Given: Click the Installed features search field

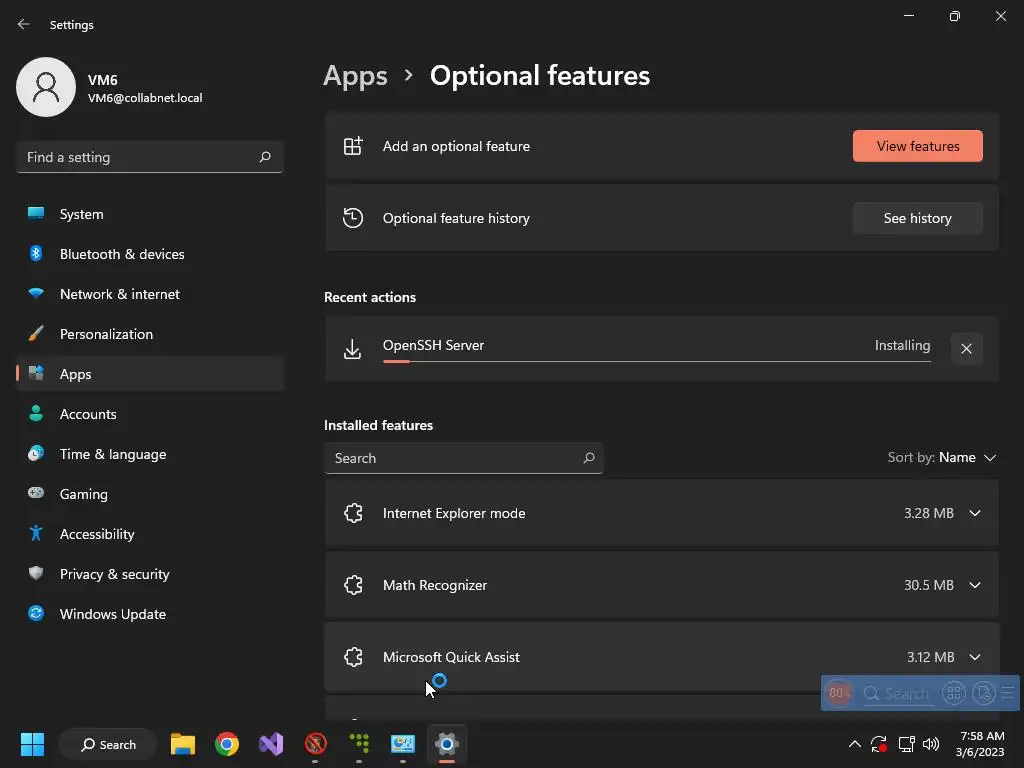Looking at the screenshot, I should tap(464, 458).
